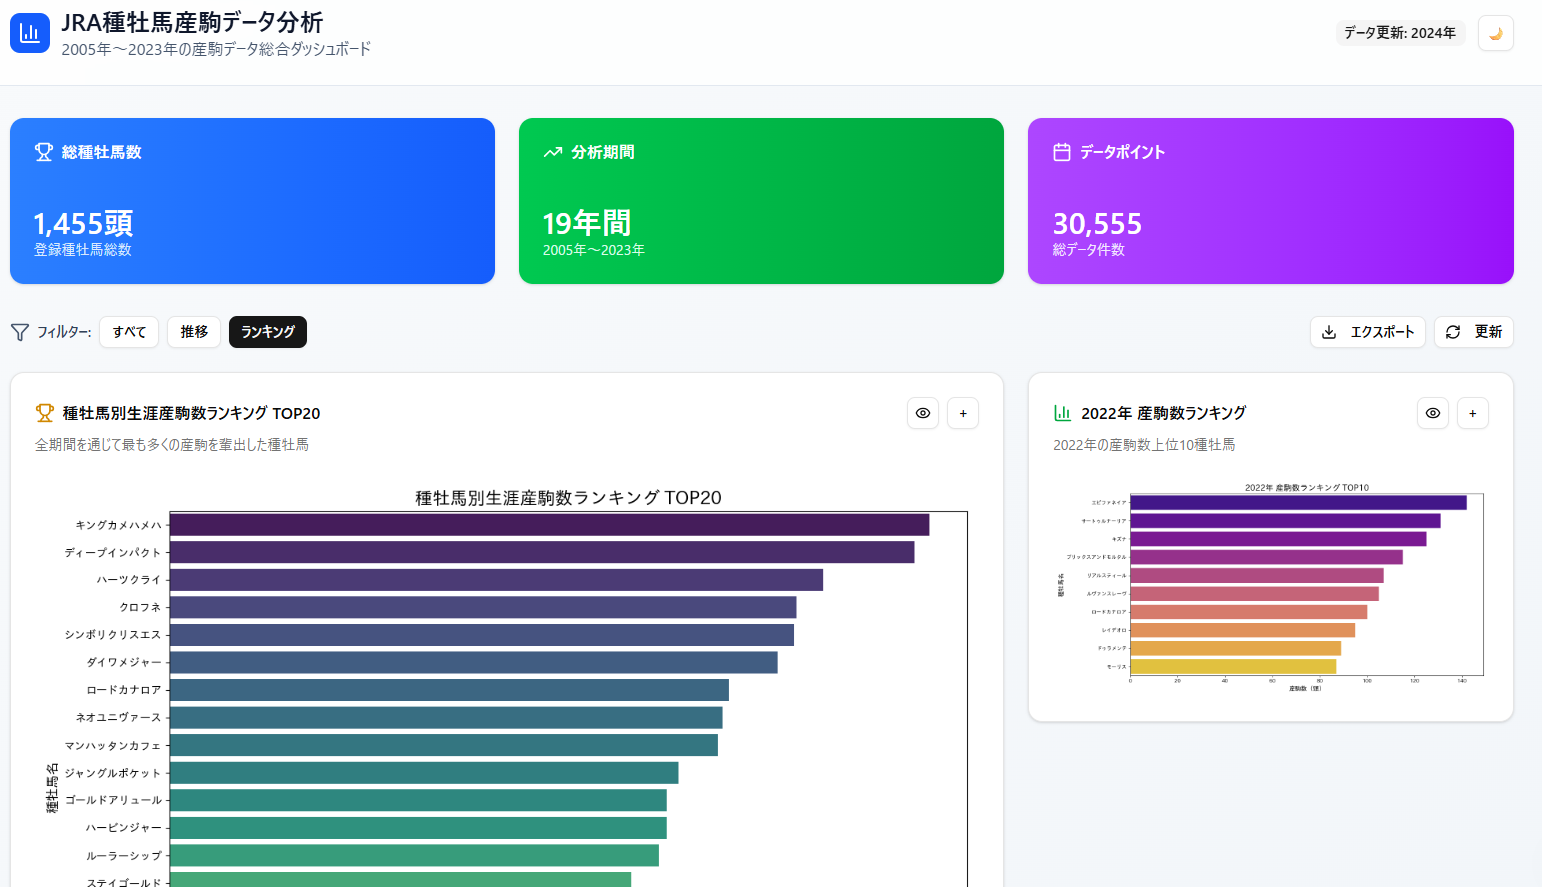
Task: Click the subtitle 2022年の産駒数上位10種牡馬
Action: coord(1144,445)
